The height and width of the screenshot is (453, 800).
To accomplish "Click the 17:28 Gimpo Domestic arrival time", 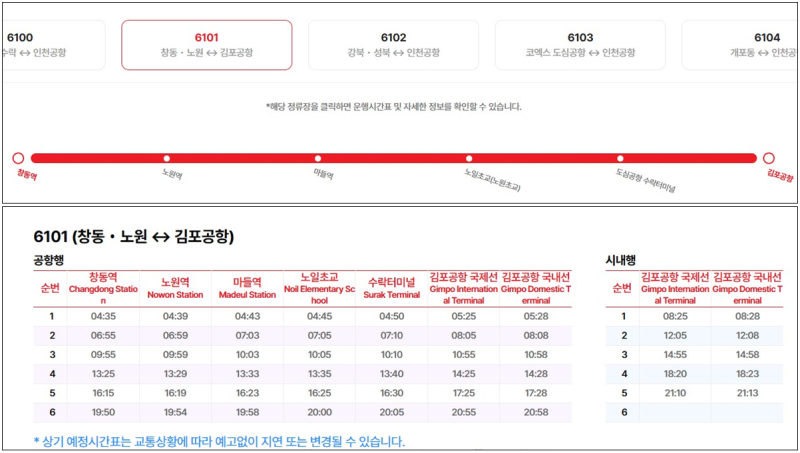I will 536,393.
